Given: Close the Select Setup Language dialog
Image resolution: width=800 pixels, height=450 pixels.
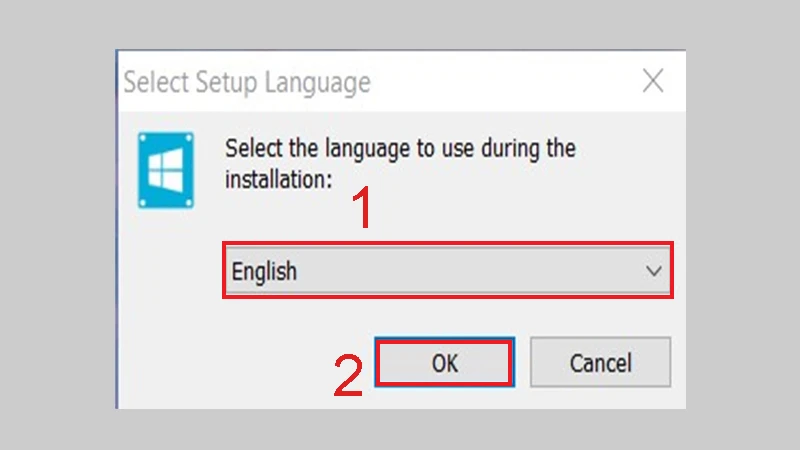Looking at the screenshot, I should pos(653,82).
